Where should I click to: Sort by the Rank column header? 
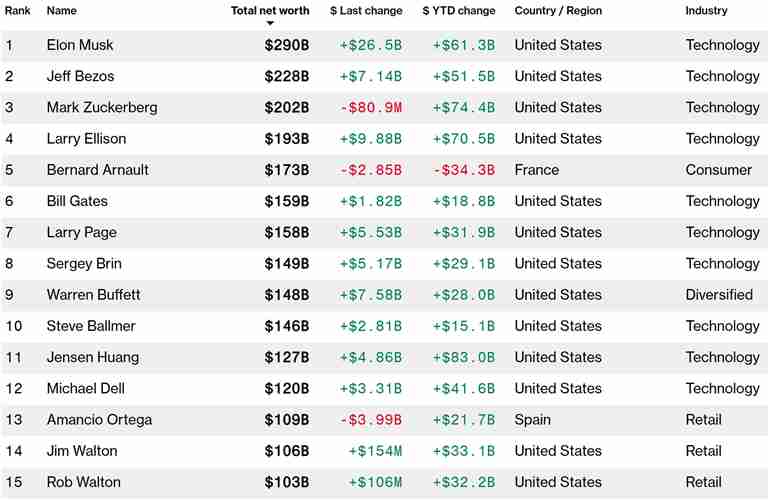[x=18, y=10]
